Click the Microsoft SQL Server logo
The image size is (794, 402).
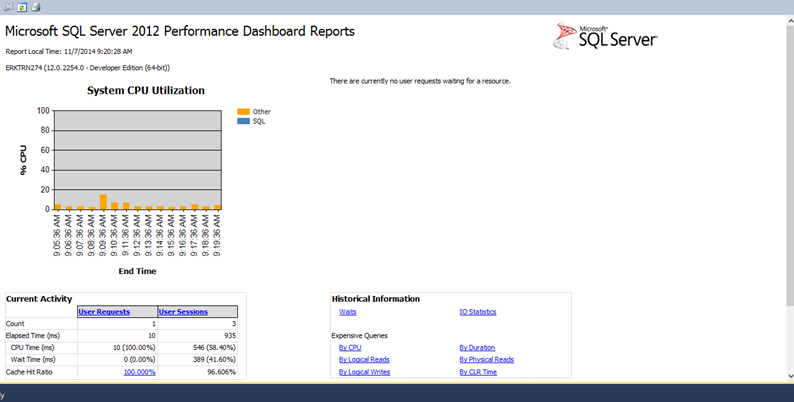click(x=605, y=36)
